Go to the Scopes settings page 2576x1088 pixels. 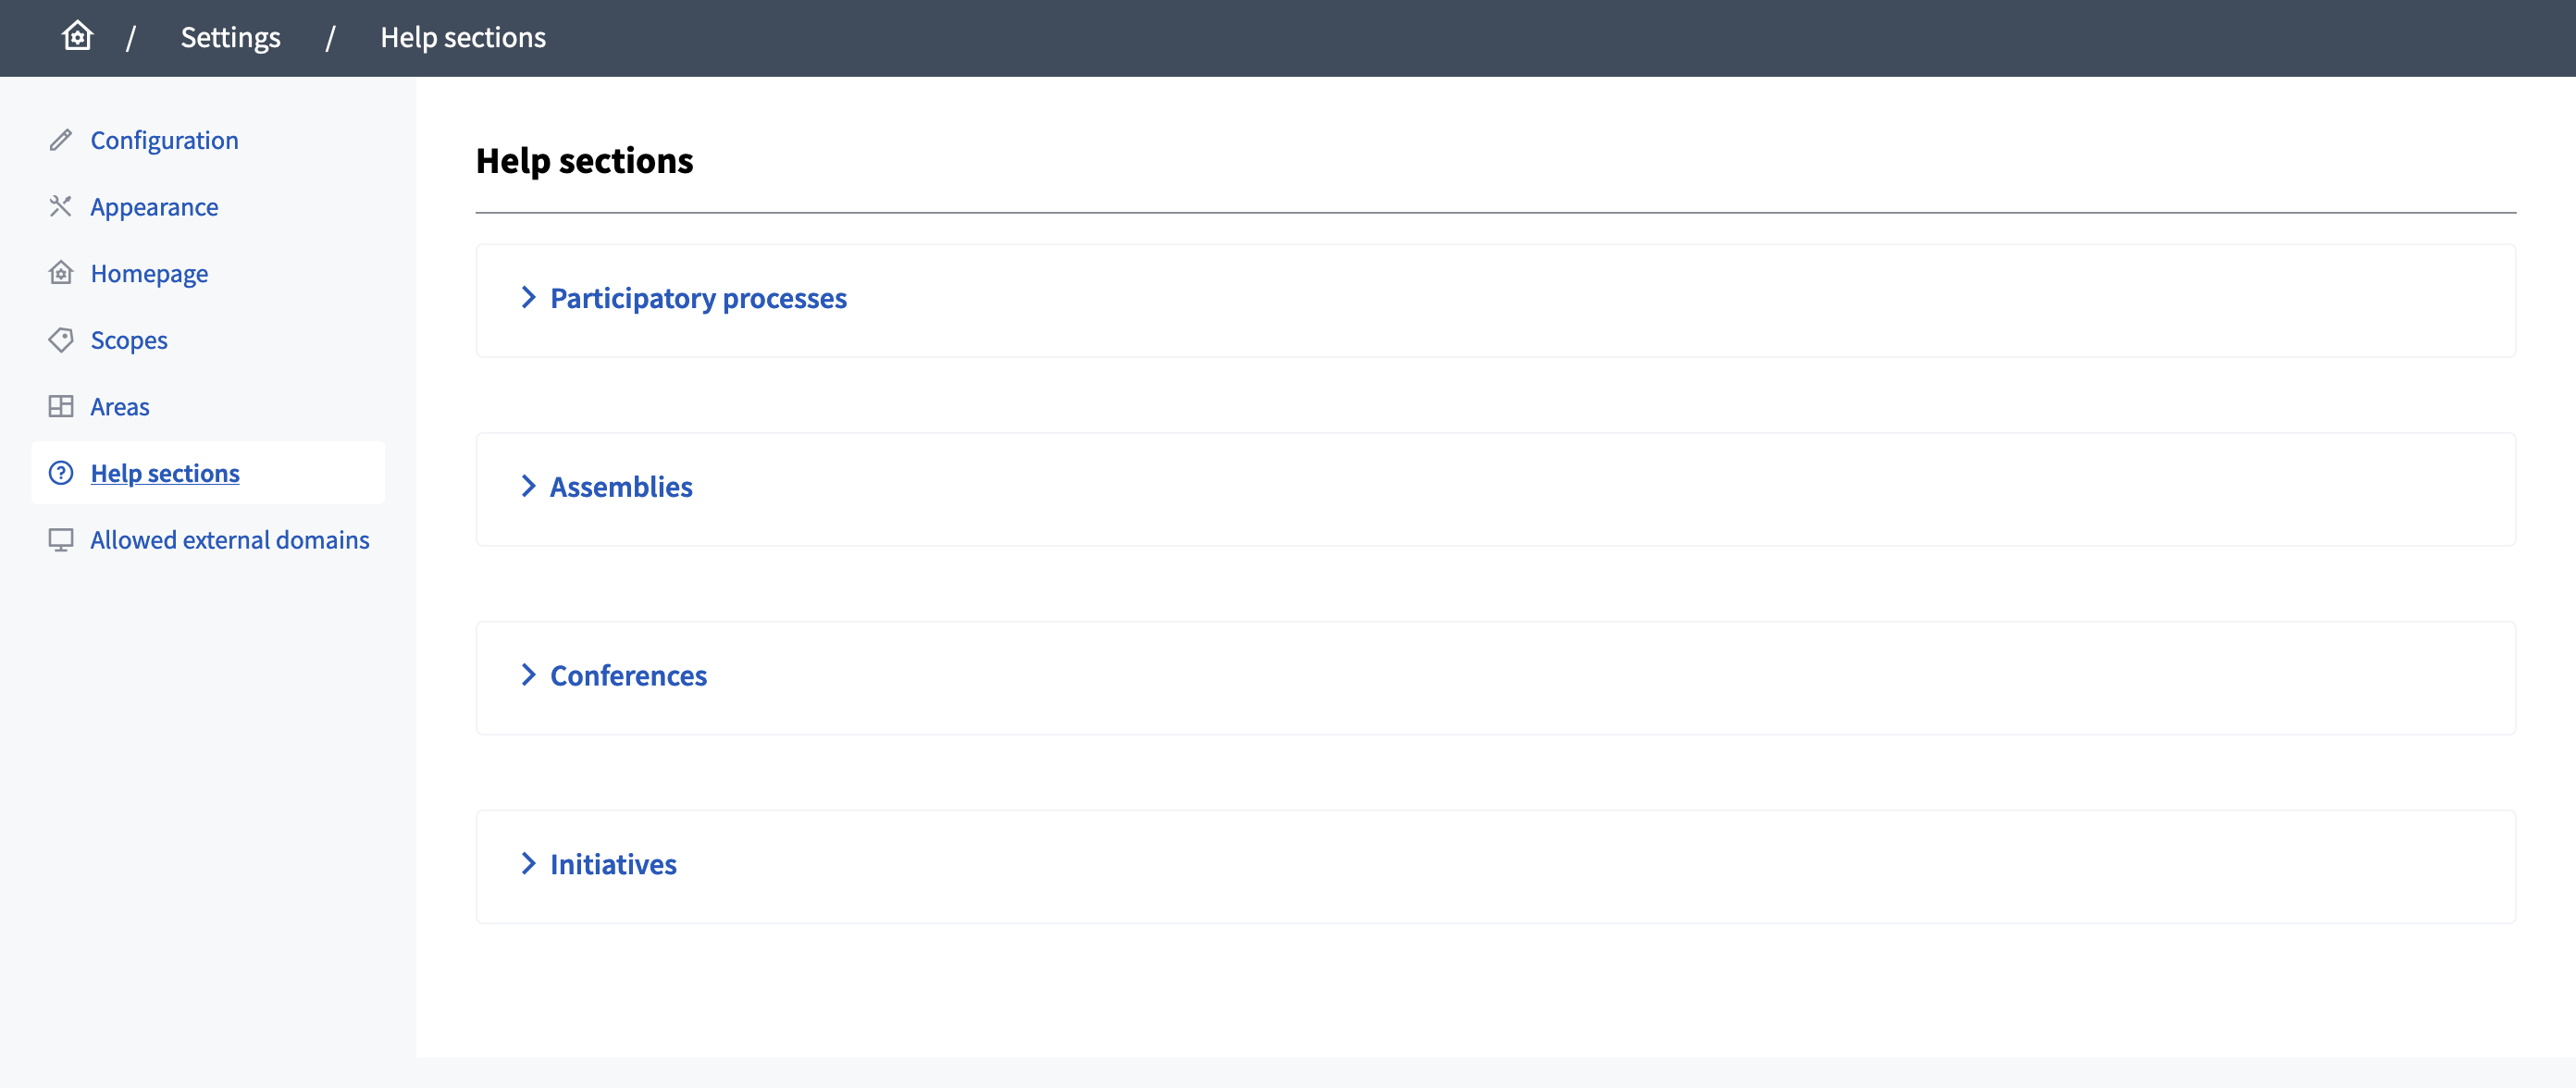coord(128,339)
